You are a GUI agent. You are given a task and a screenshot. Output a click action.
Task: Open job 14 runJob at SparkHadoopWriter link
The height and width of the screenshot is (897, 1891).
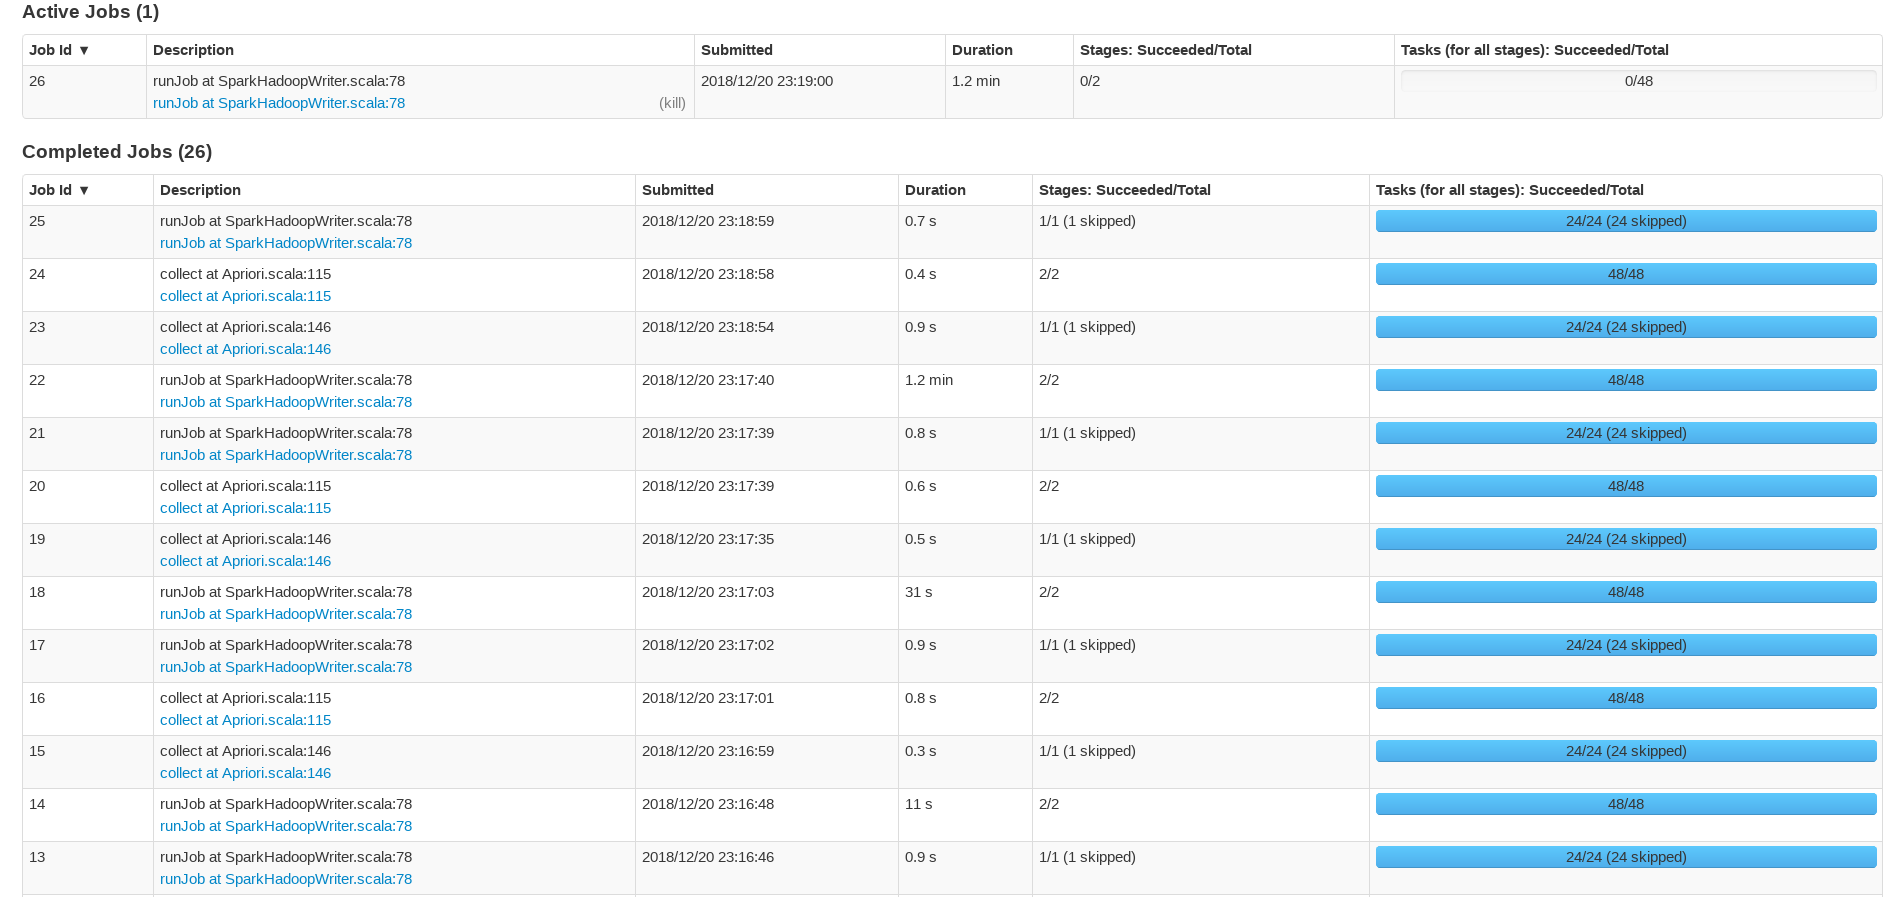(x=286, y=826)
